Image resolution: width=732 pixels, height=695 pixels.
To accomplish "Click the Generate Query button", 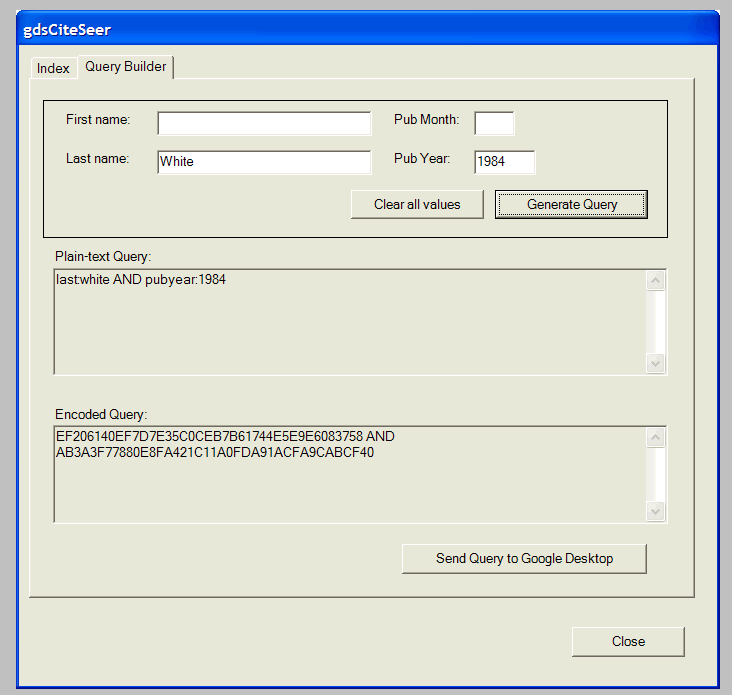I will tap(572, 204).
